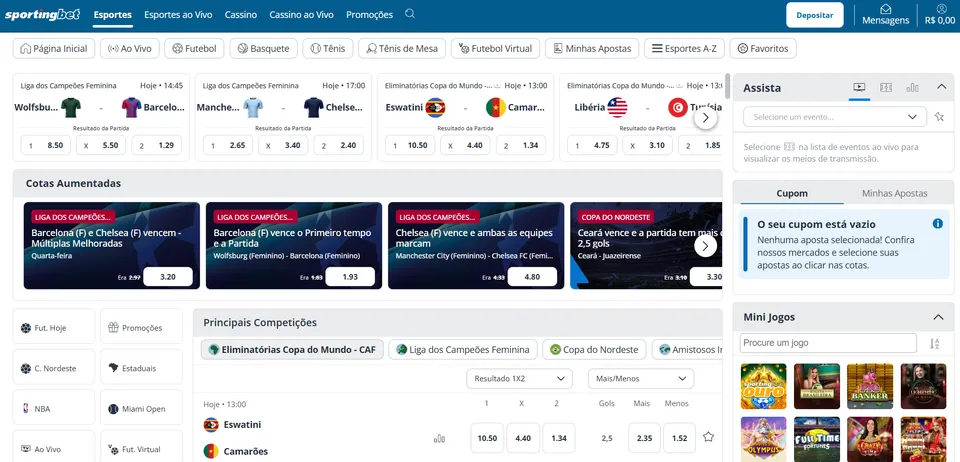Image resolution: width=960 pixels, height=462 pixels.
Task: Open Estaduais shortcut tile
Action: pos(141,367)
